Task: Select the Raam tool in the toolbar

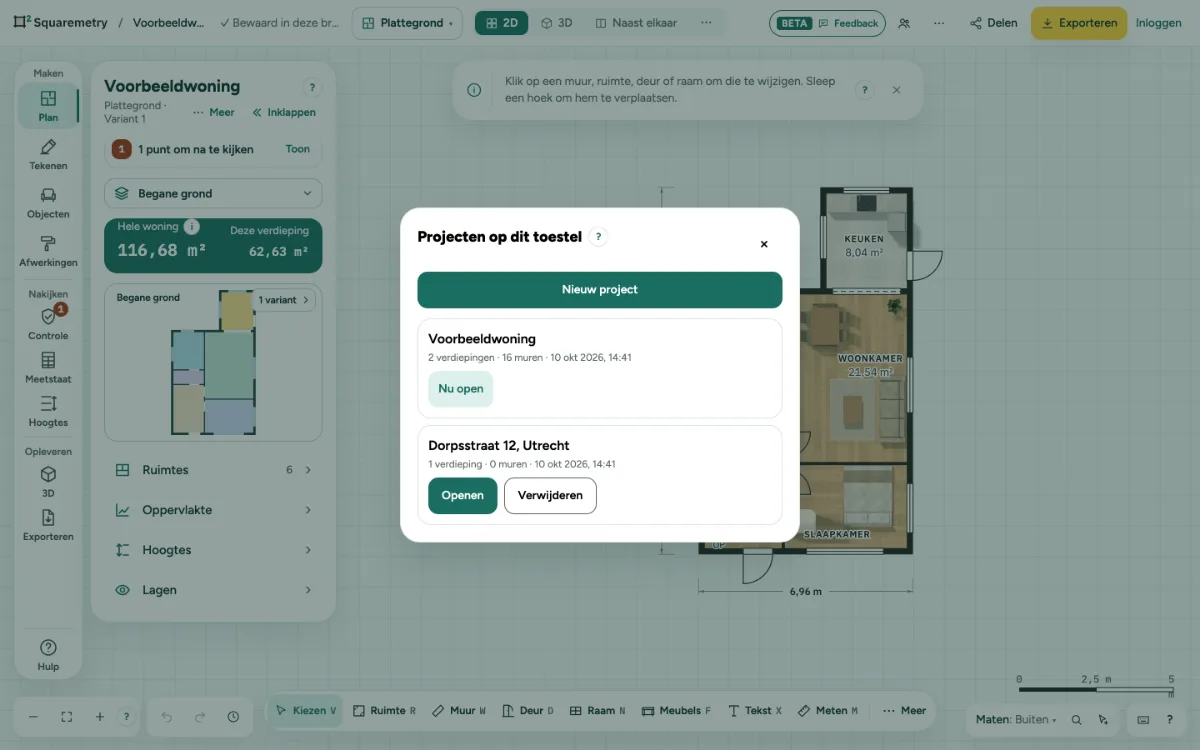Action: coord(597,711)
